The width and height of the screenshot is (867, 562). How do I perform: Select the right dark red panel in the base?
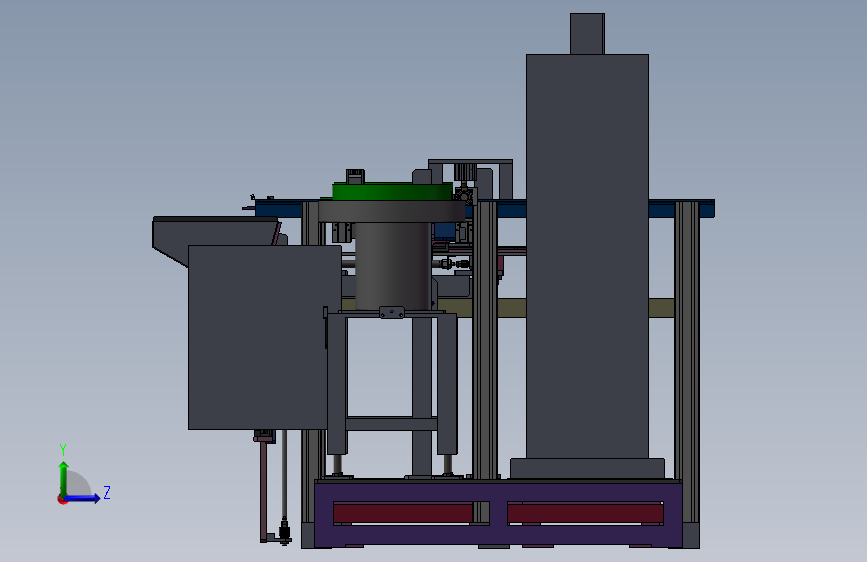[585, 513]
